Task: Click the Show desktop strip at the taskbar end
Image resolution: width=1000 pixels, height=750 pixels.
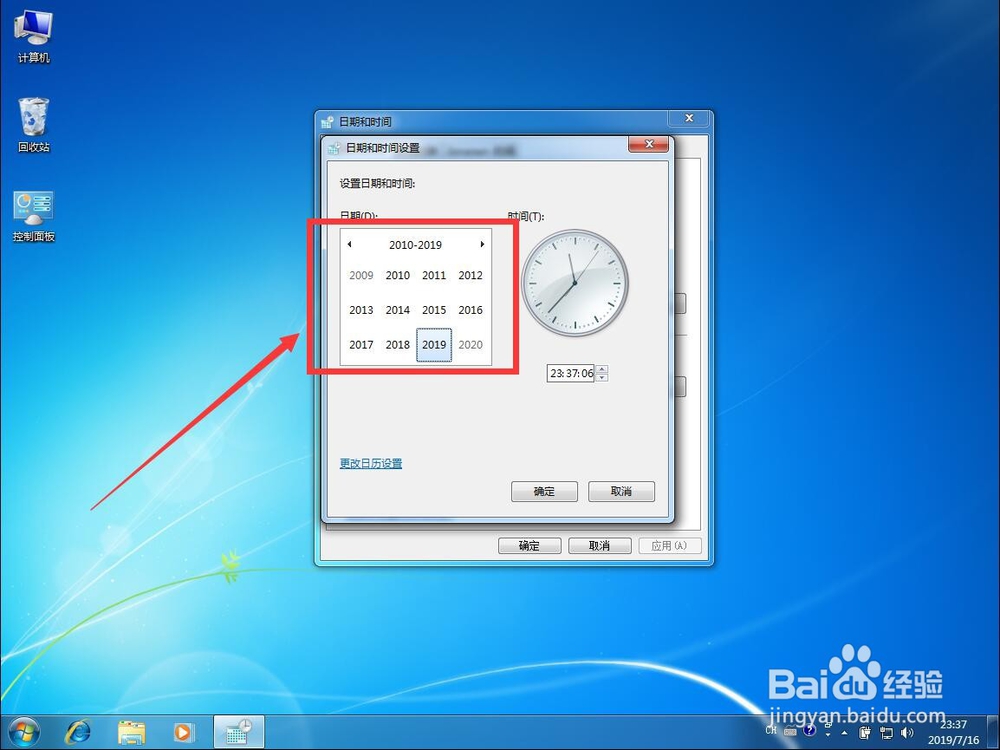Action: [992, 732]
